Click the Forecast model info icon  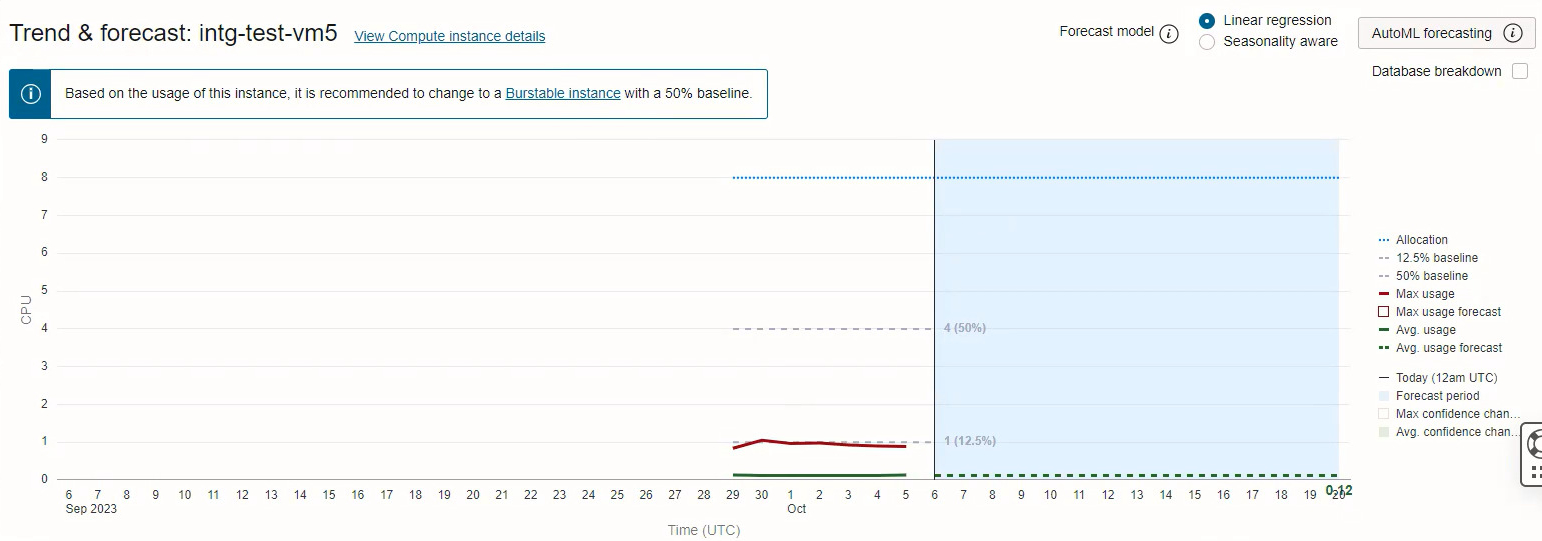pyautogui.click(x=1169, y=34)
